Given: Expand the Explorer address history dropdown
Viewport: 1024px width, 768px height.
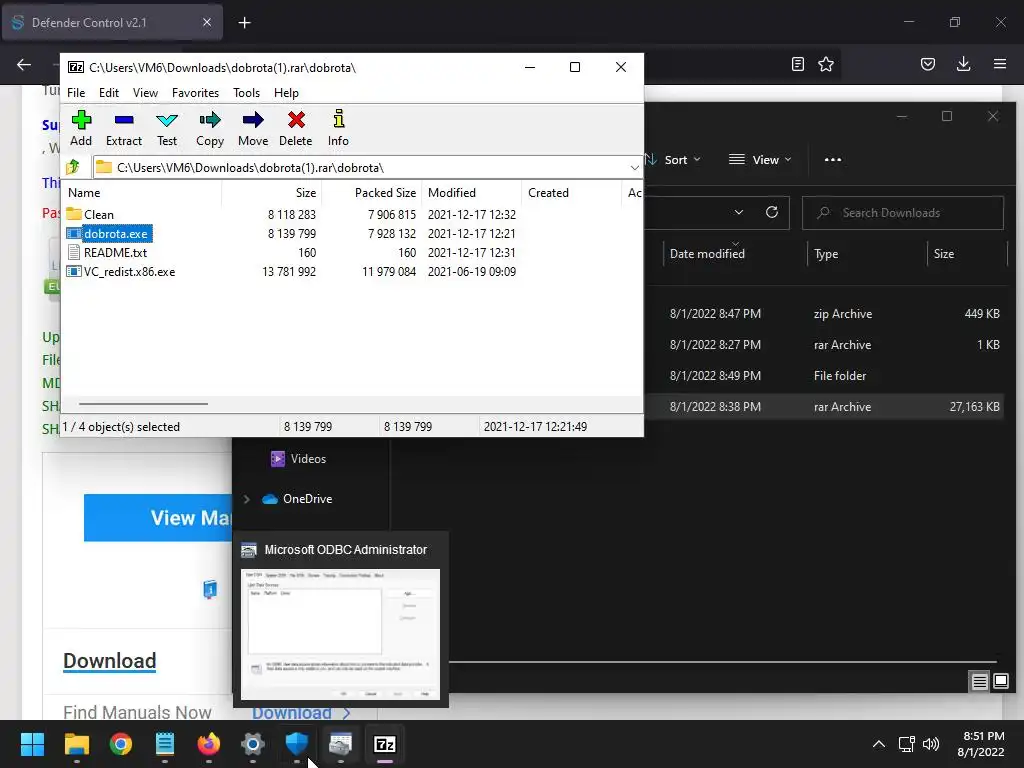Looking at the screenshot, I should tap(739, 212).
